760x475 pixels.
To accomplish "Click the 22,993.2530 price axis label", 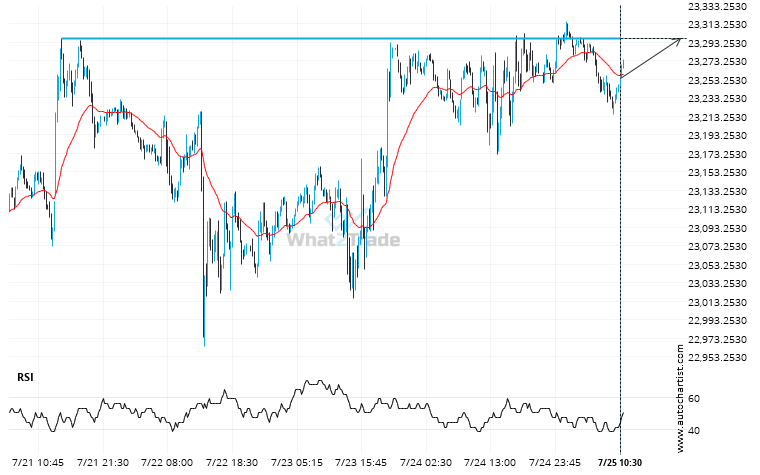I will [x=717, y=321].
